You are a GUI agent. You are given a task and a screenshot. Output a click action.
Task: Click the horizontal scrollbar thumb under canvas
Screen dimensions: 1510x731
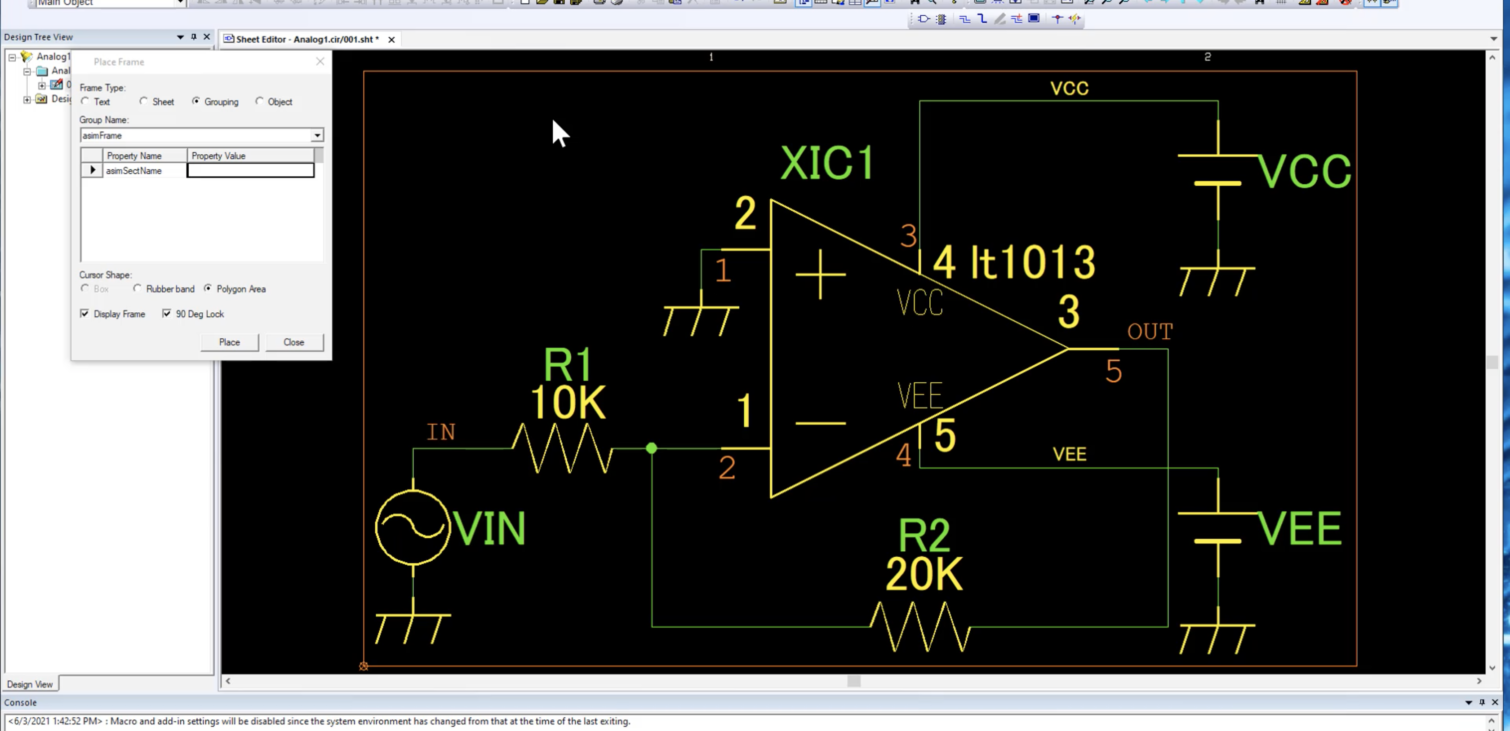pyautogui.click(x=853, y=681)
